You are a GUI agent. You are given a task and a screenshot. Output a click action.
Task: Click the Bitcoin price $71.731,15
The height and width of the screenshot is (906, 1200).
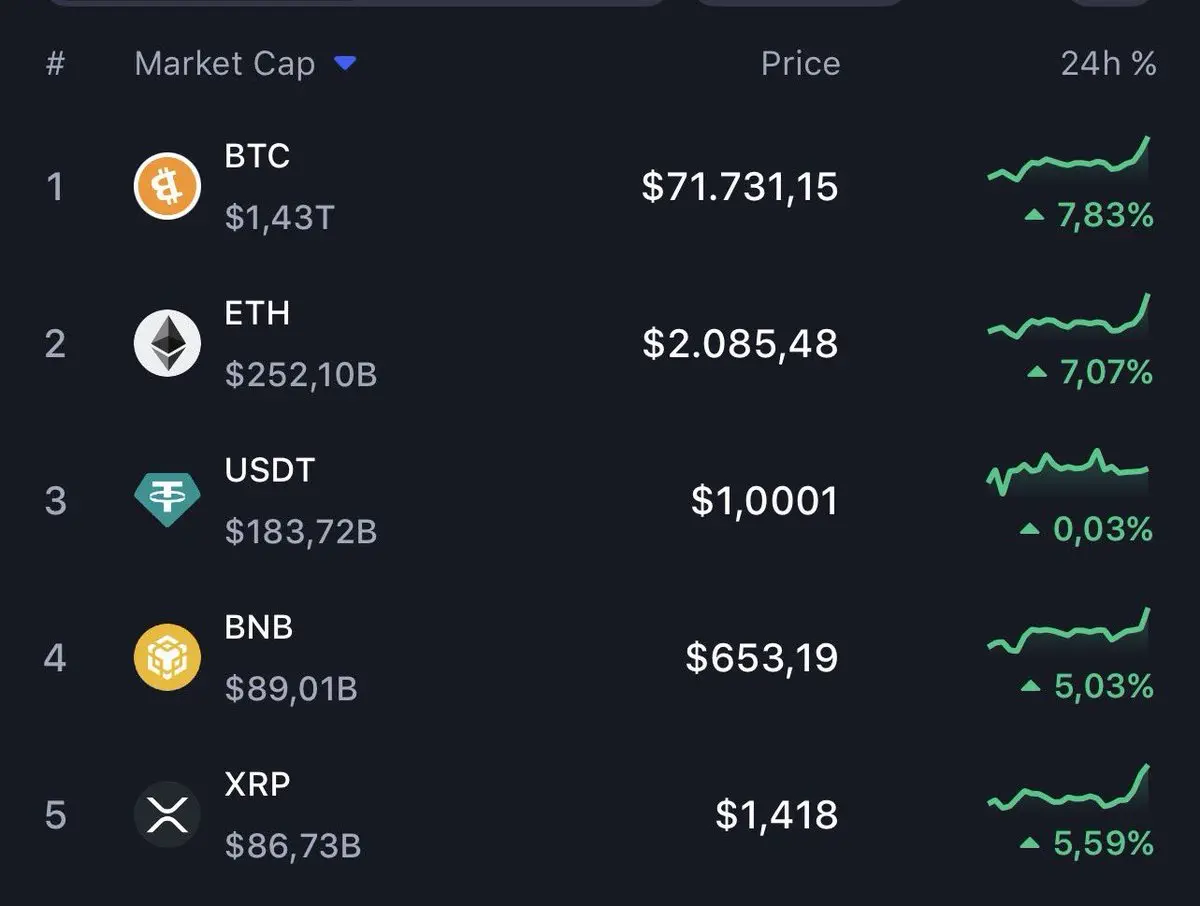(740, 186)
